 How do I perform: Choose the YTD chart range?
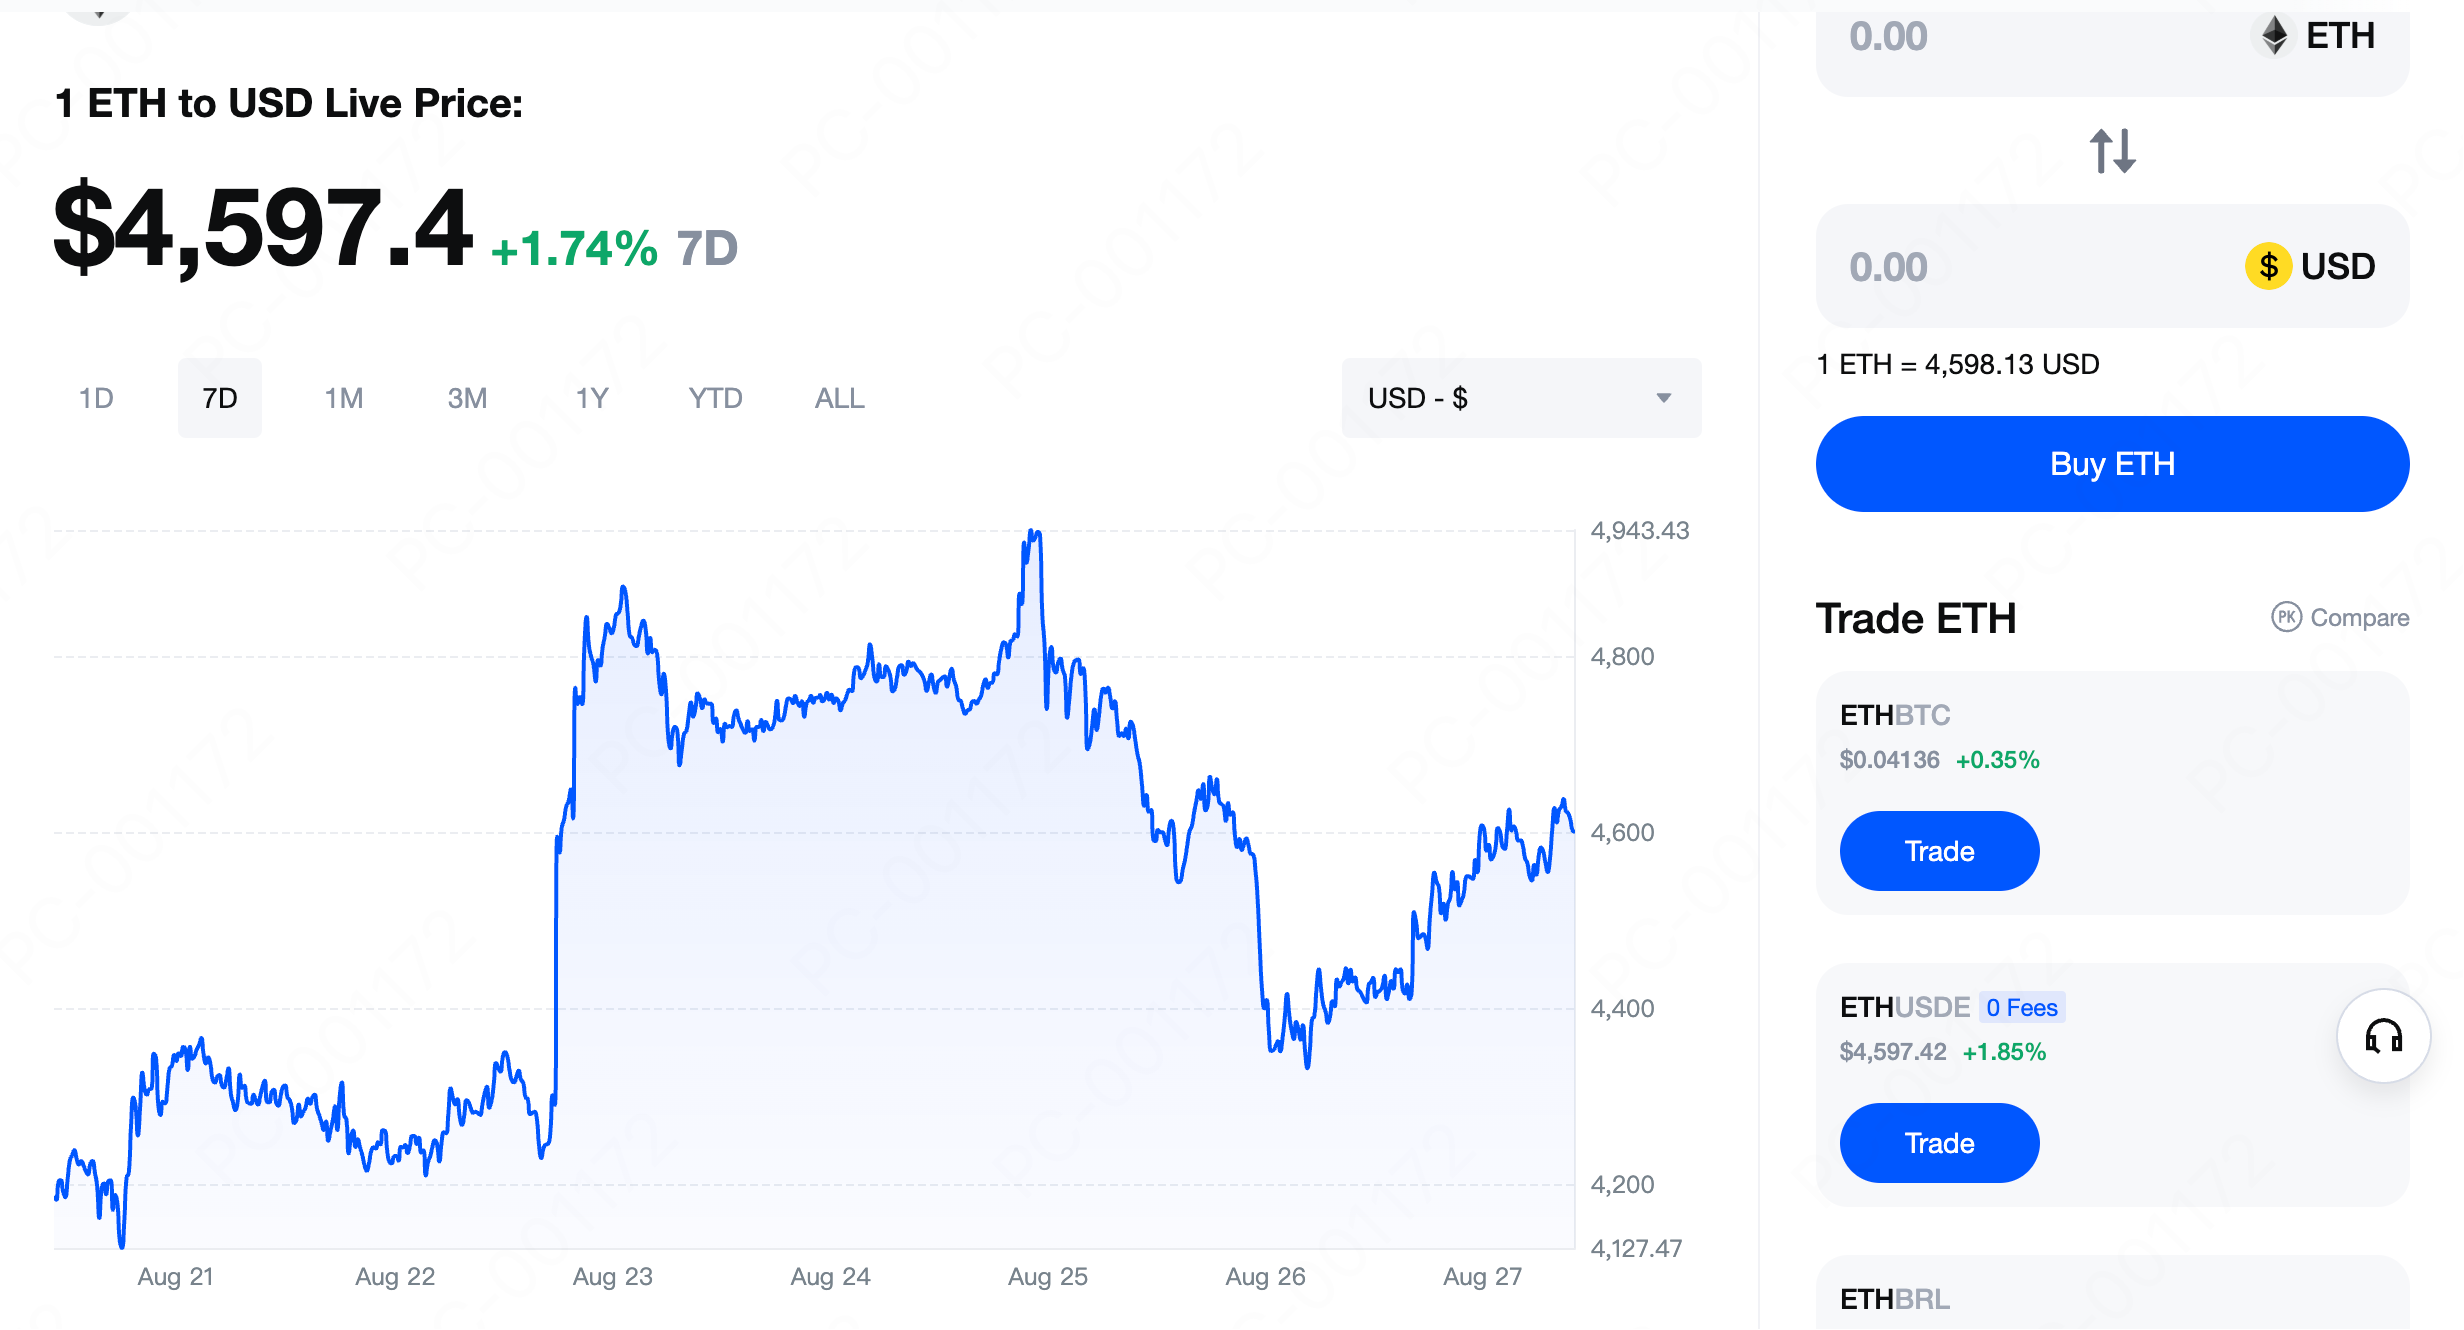(x=715, y=398)
